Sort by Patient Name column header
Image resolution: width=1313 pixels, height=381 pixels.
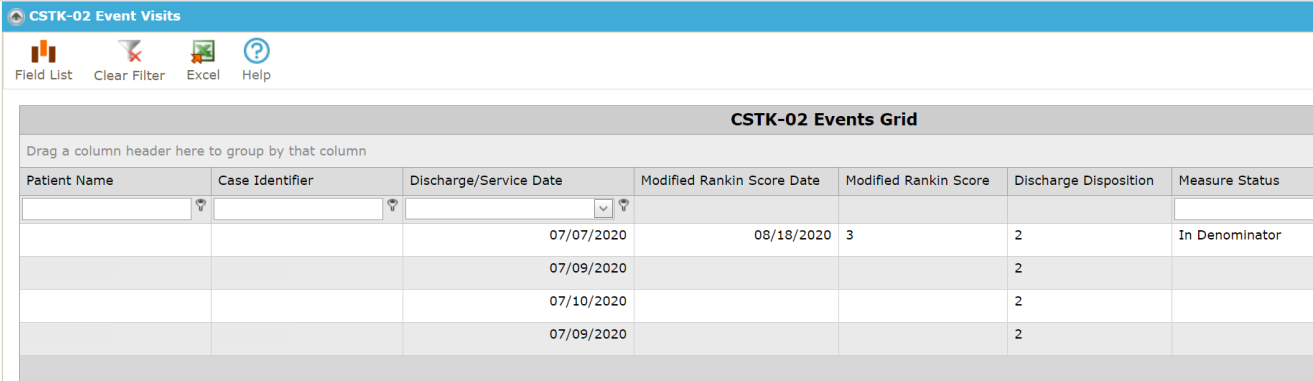116,181
